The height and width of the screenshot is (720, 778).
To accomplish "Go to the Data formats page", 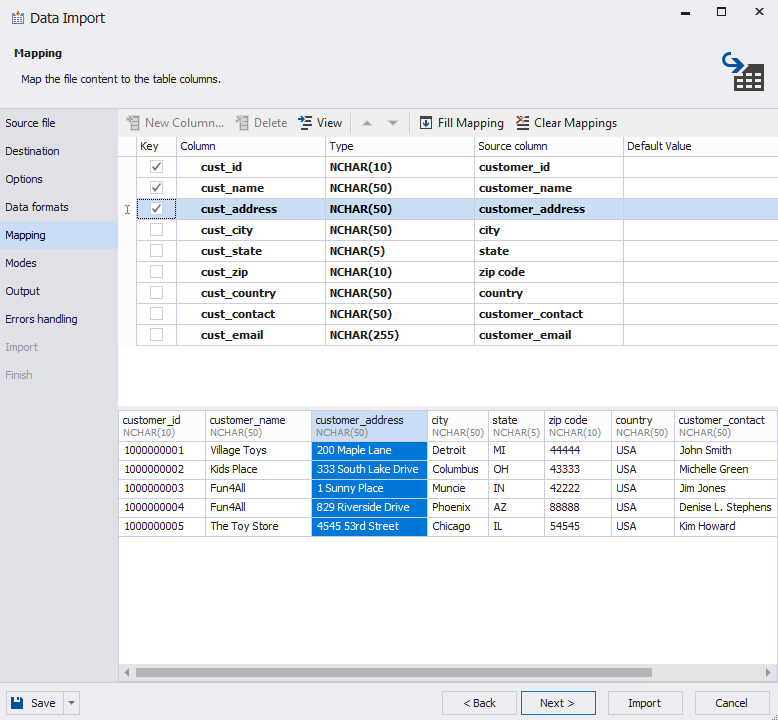I will tap(37, 207).
